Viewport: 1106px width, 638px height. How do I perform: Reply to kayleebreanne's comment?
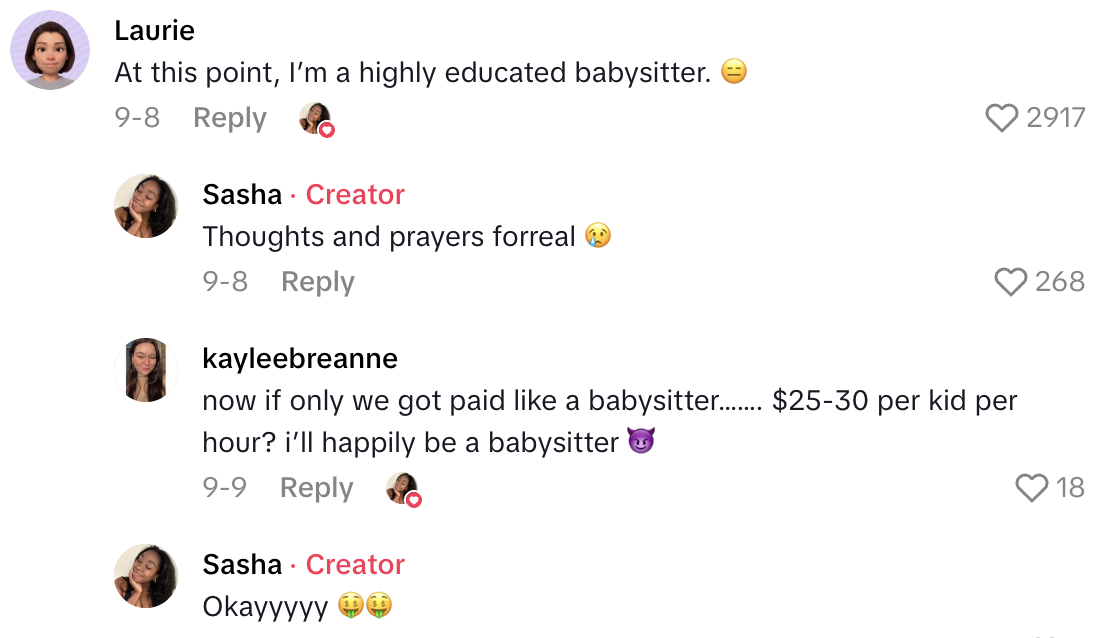[x=317, y=488]
